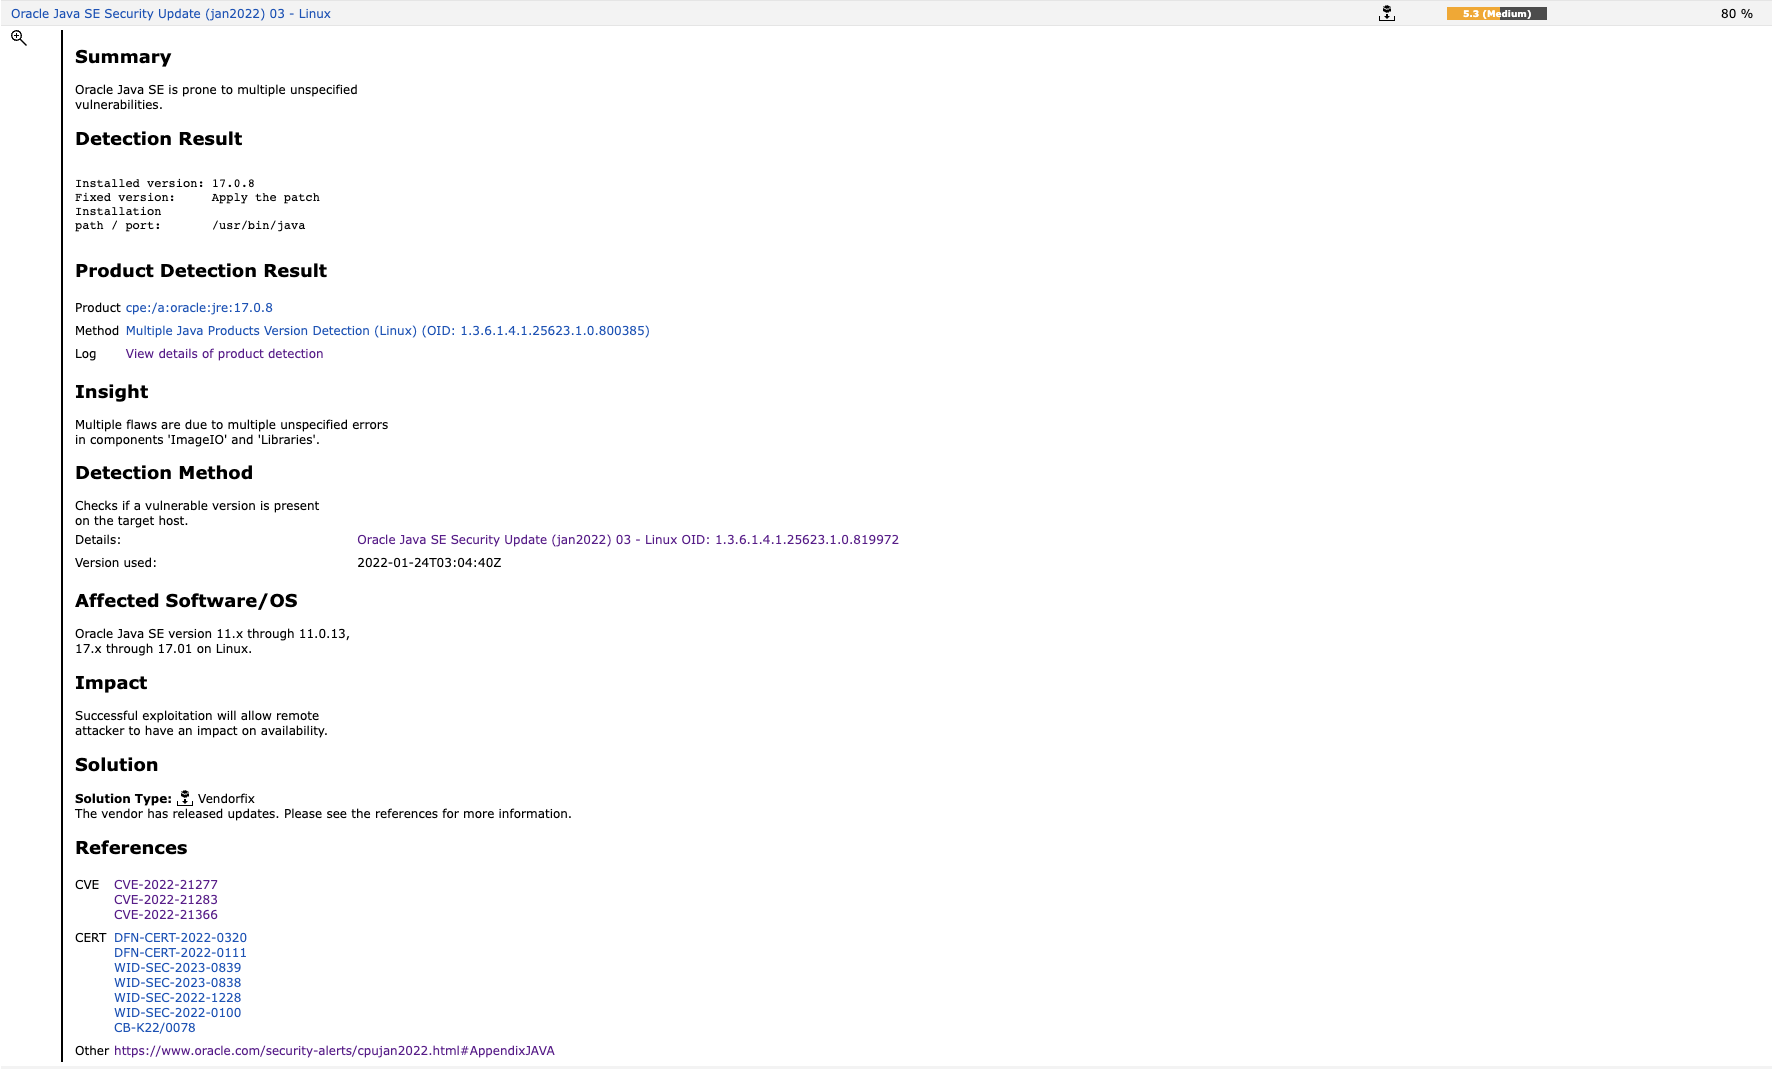
Task: Click the Installed version: 17.0.8 text
Action: coord(165,184)
